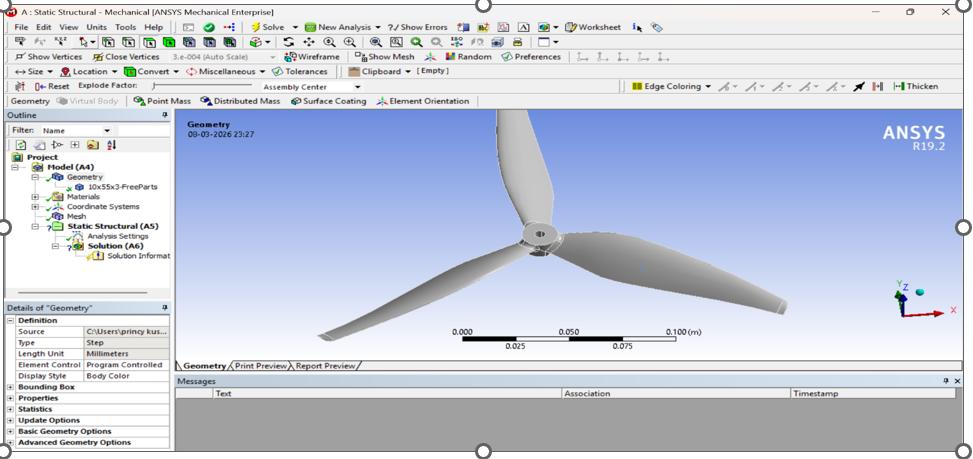
Task: Click the Label tool icon
Action: coord(20,42)
